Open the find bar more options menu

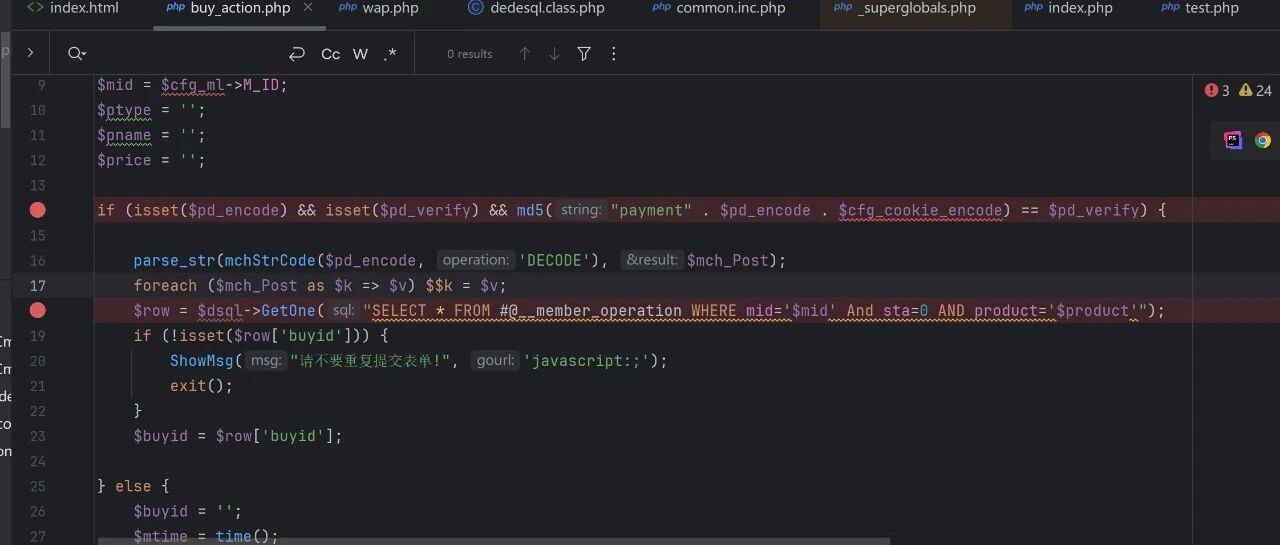point(614,54)
